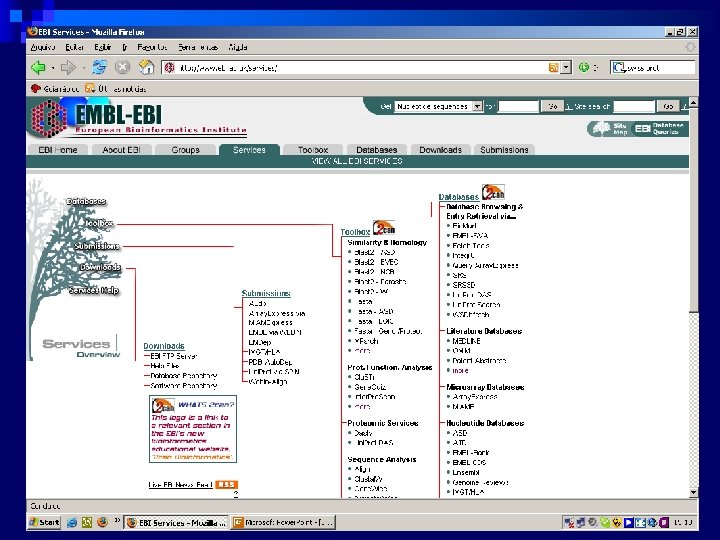Open the address bar history dropdown
The image size is (720, 540).
pos(566,68)
